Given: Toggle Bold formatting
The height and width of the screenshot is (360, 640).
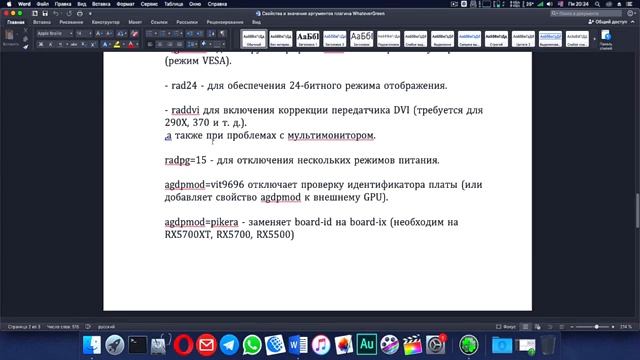Looking at the screenshot, I should pos(40,44).
